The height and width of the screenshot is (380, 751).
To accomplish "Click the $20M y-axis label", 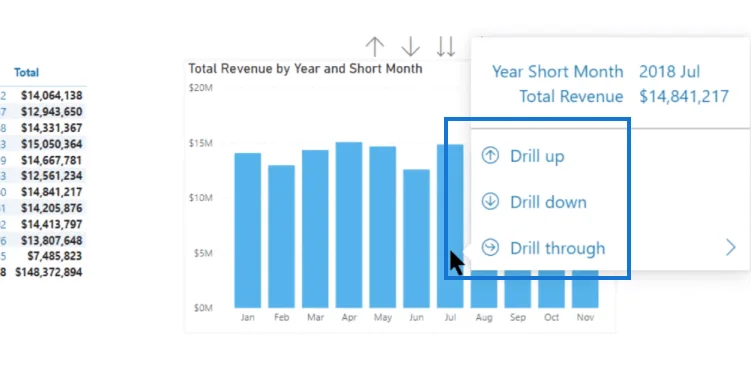I will point(201,88).
